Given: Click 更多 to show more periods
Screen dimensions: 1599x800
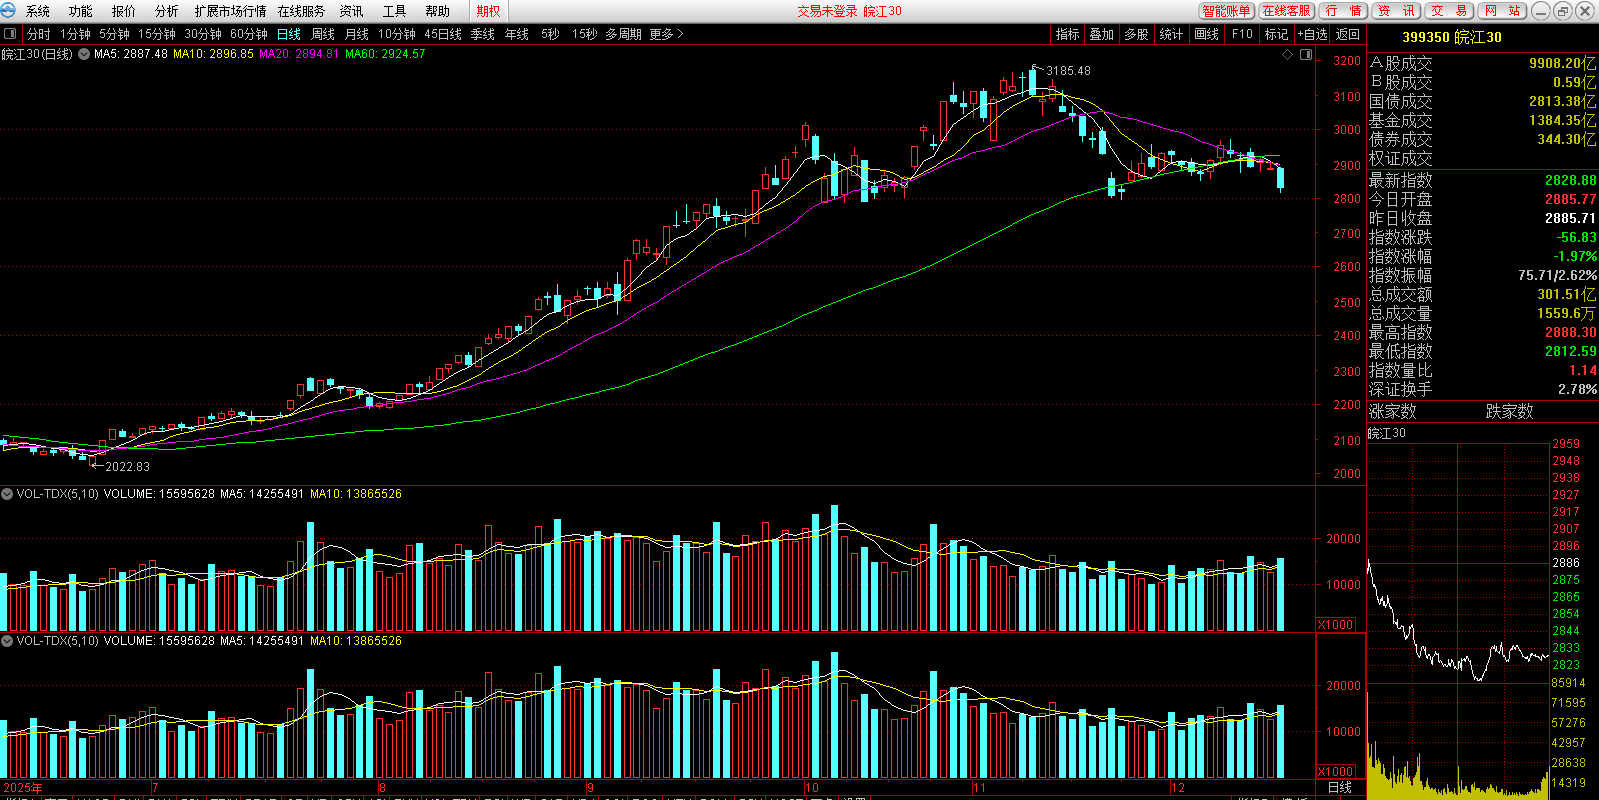Looking at the screenshot, I should click(x=666, y=34).
